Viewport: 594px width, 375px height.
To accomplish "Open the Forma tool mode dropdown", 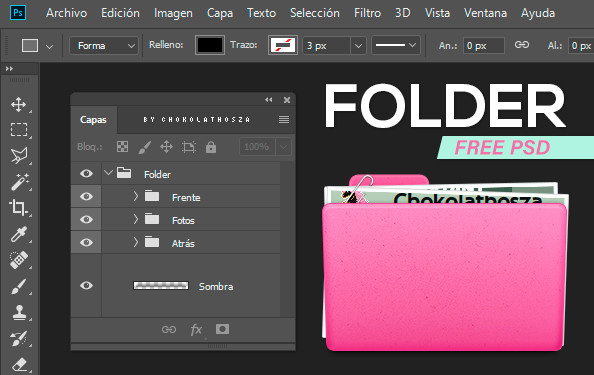I will [104, 46].
